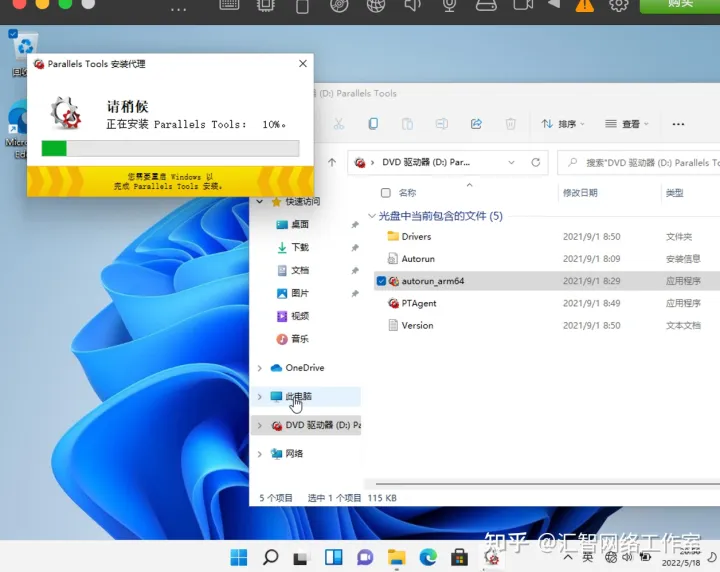
Task: Expand the DVD 驱动器 tree node arrow
Action: click(260, 426)
